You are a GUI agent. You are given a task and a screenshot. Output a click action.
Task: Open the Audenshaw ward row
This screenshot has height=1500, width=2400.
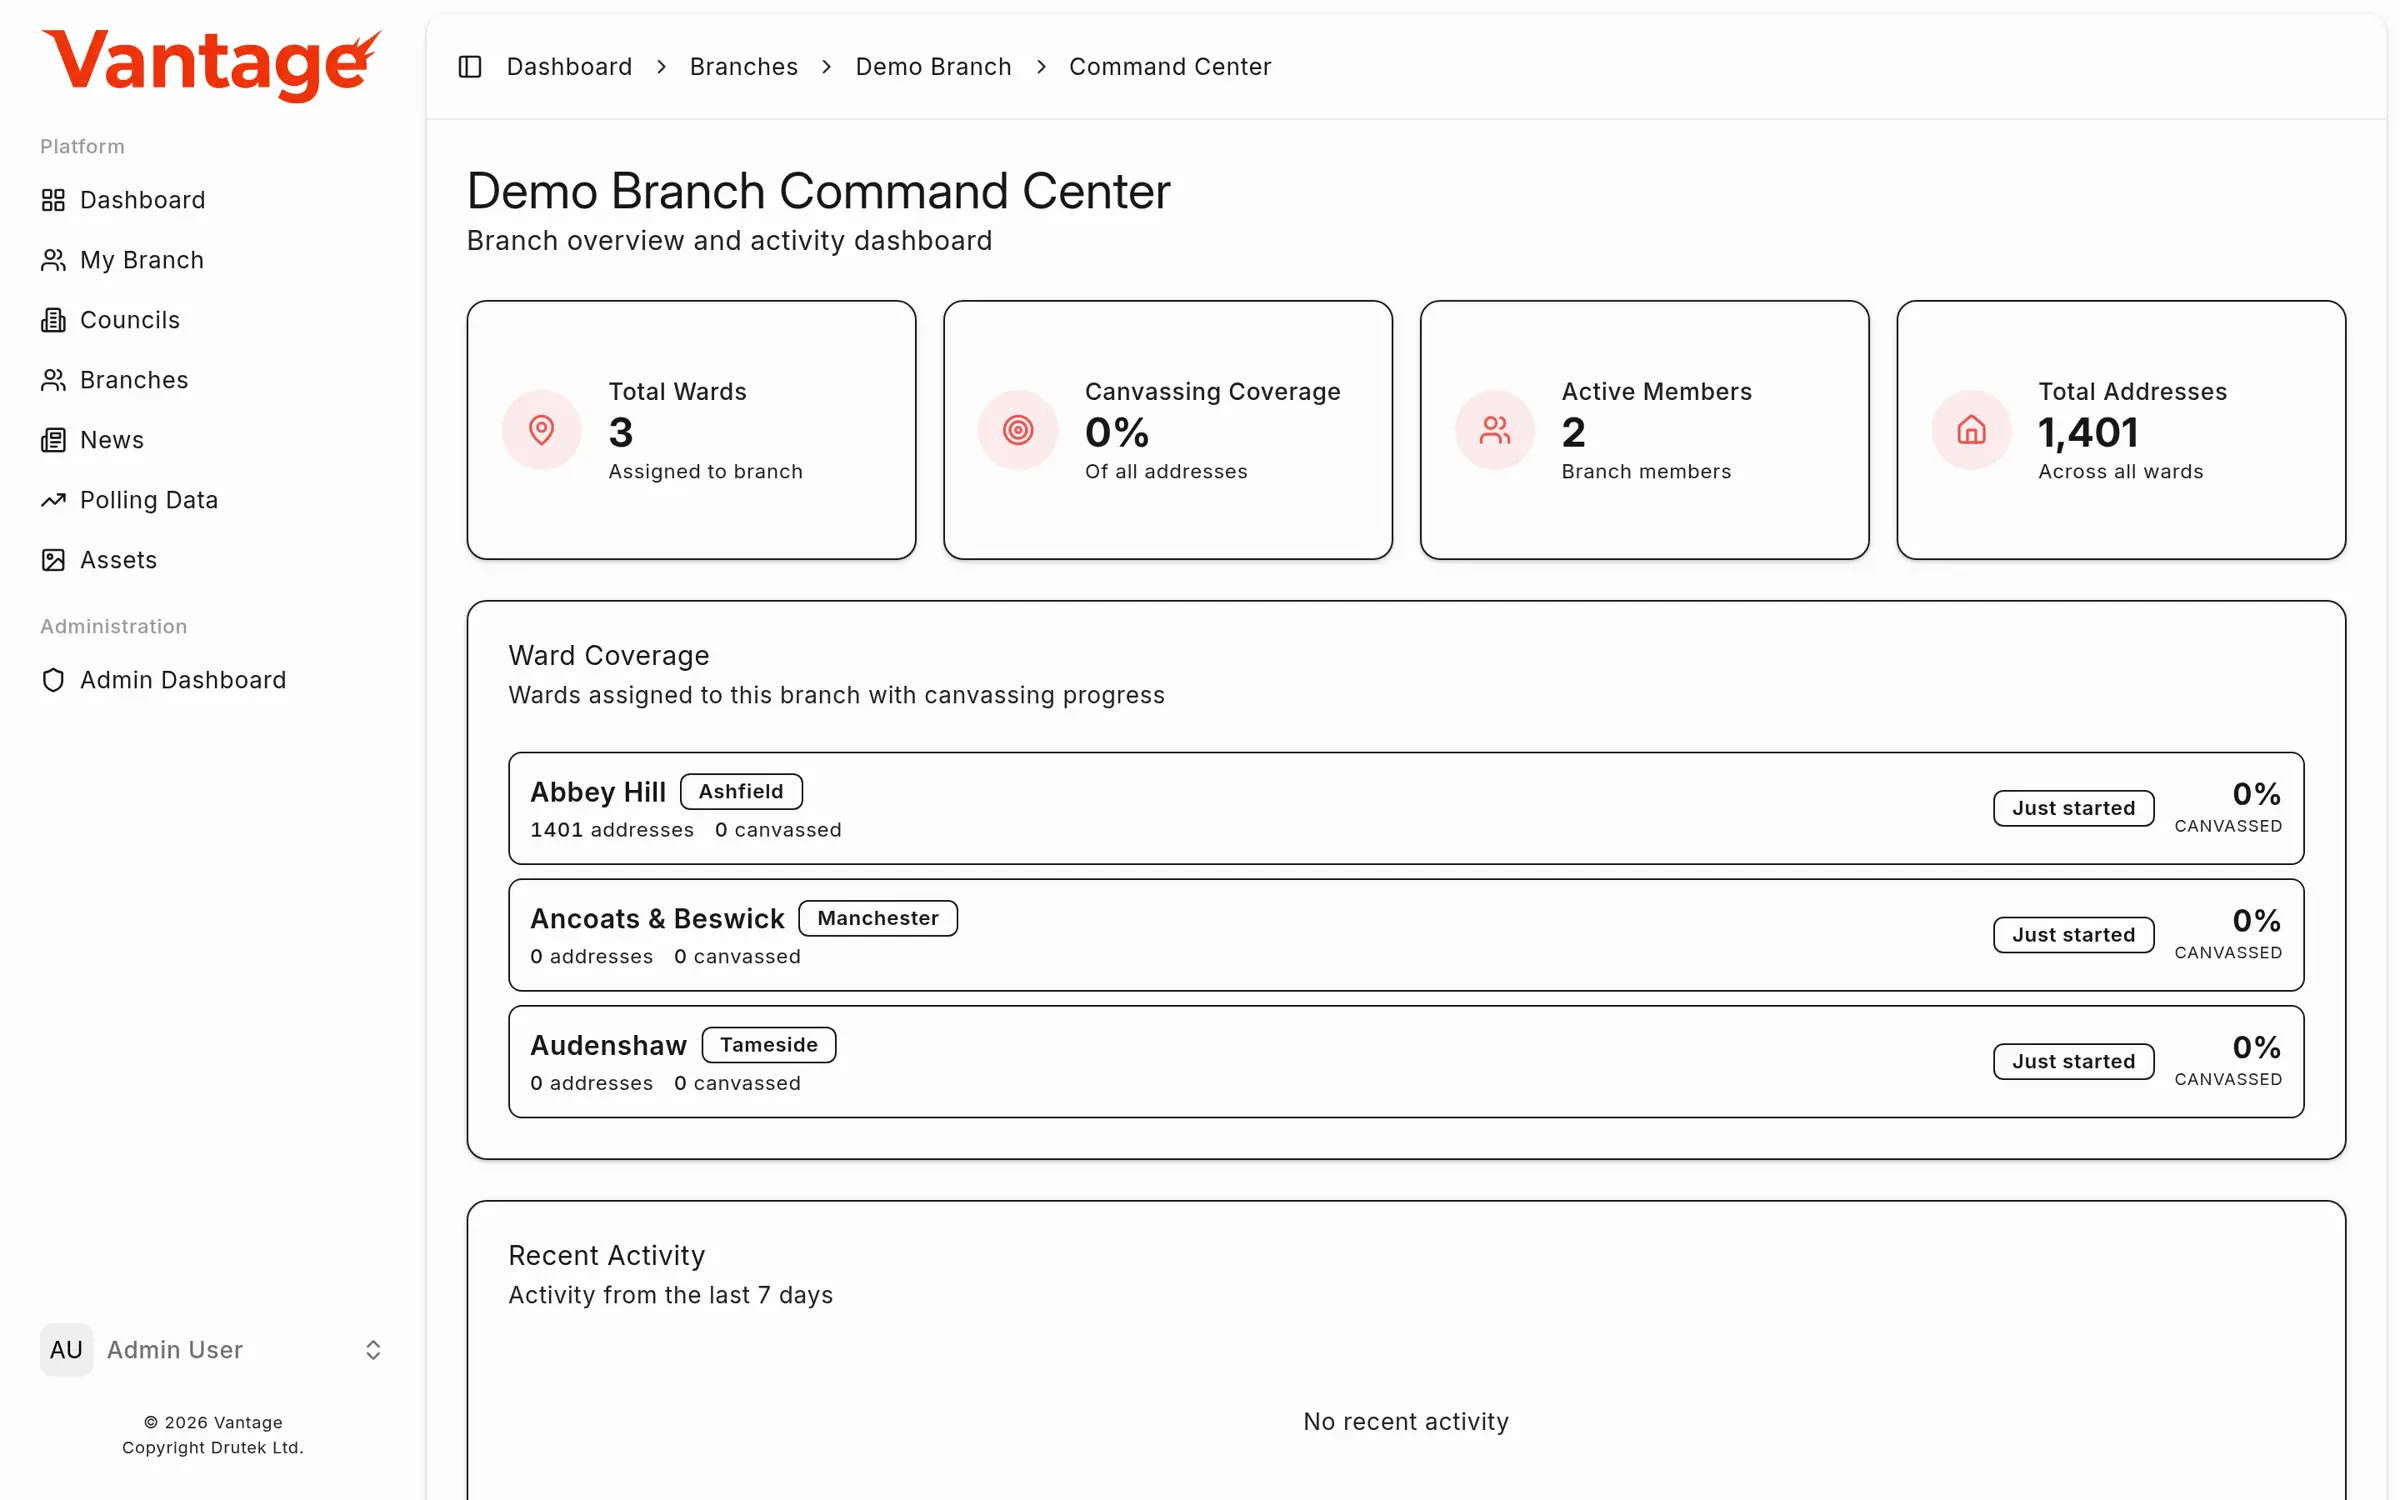point(1406,1062)
